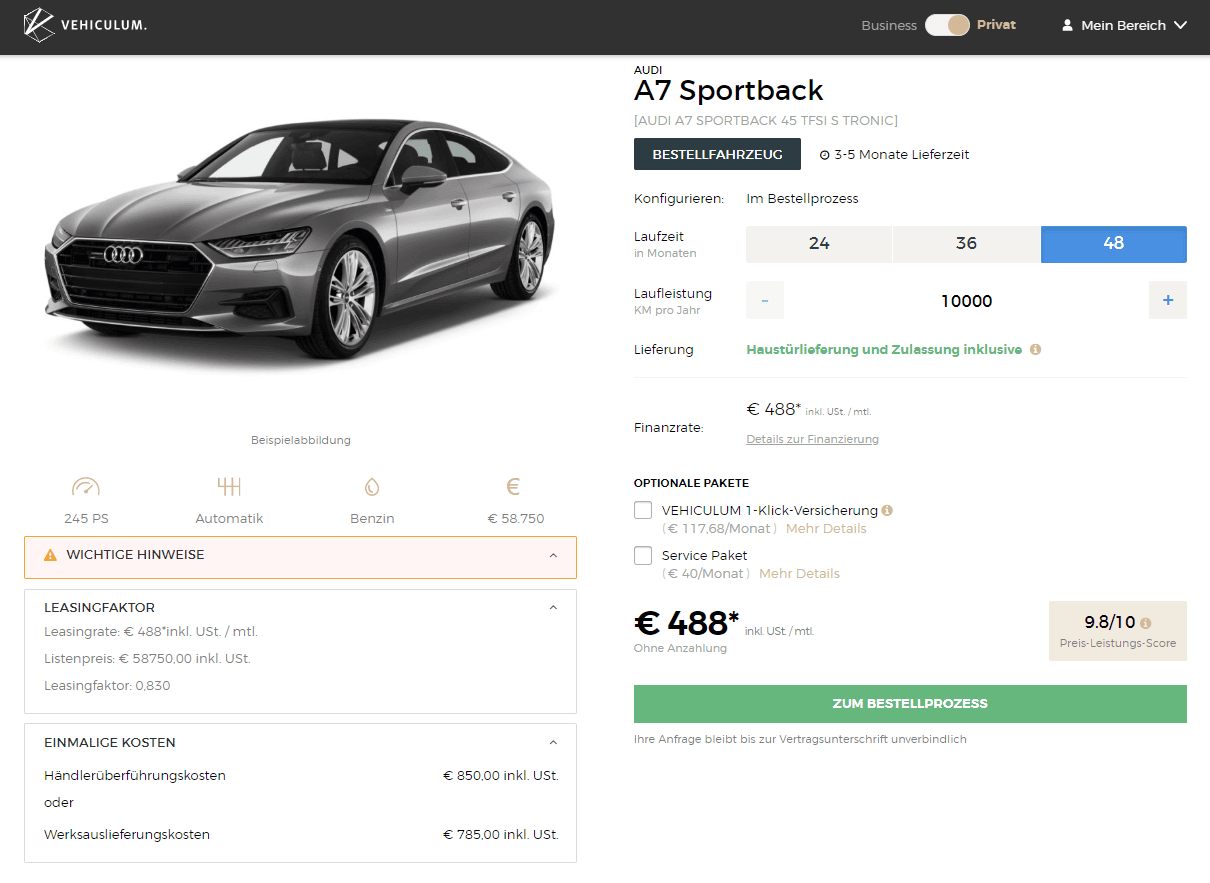Viewport: 1210px width, 883px height.
Task: Select 36 months Laufzeit
Action: tap(966, 244)
